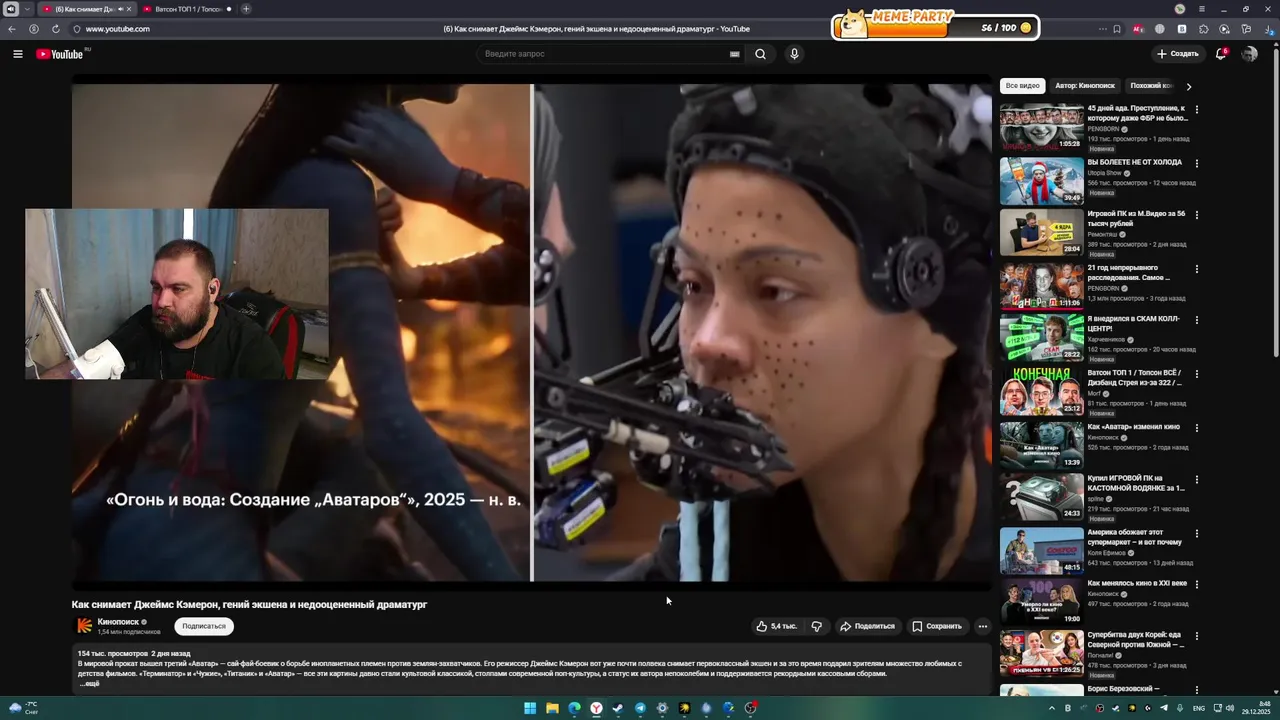Select the 'Похожий контент' chip

click(x=1152, y=86)
